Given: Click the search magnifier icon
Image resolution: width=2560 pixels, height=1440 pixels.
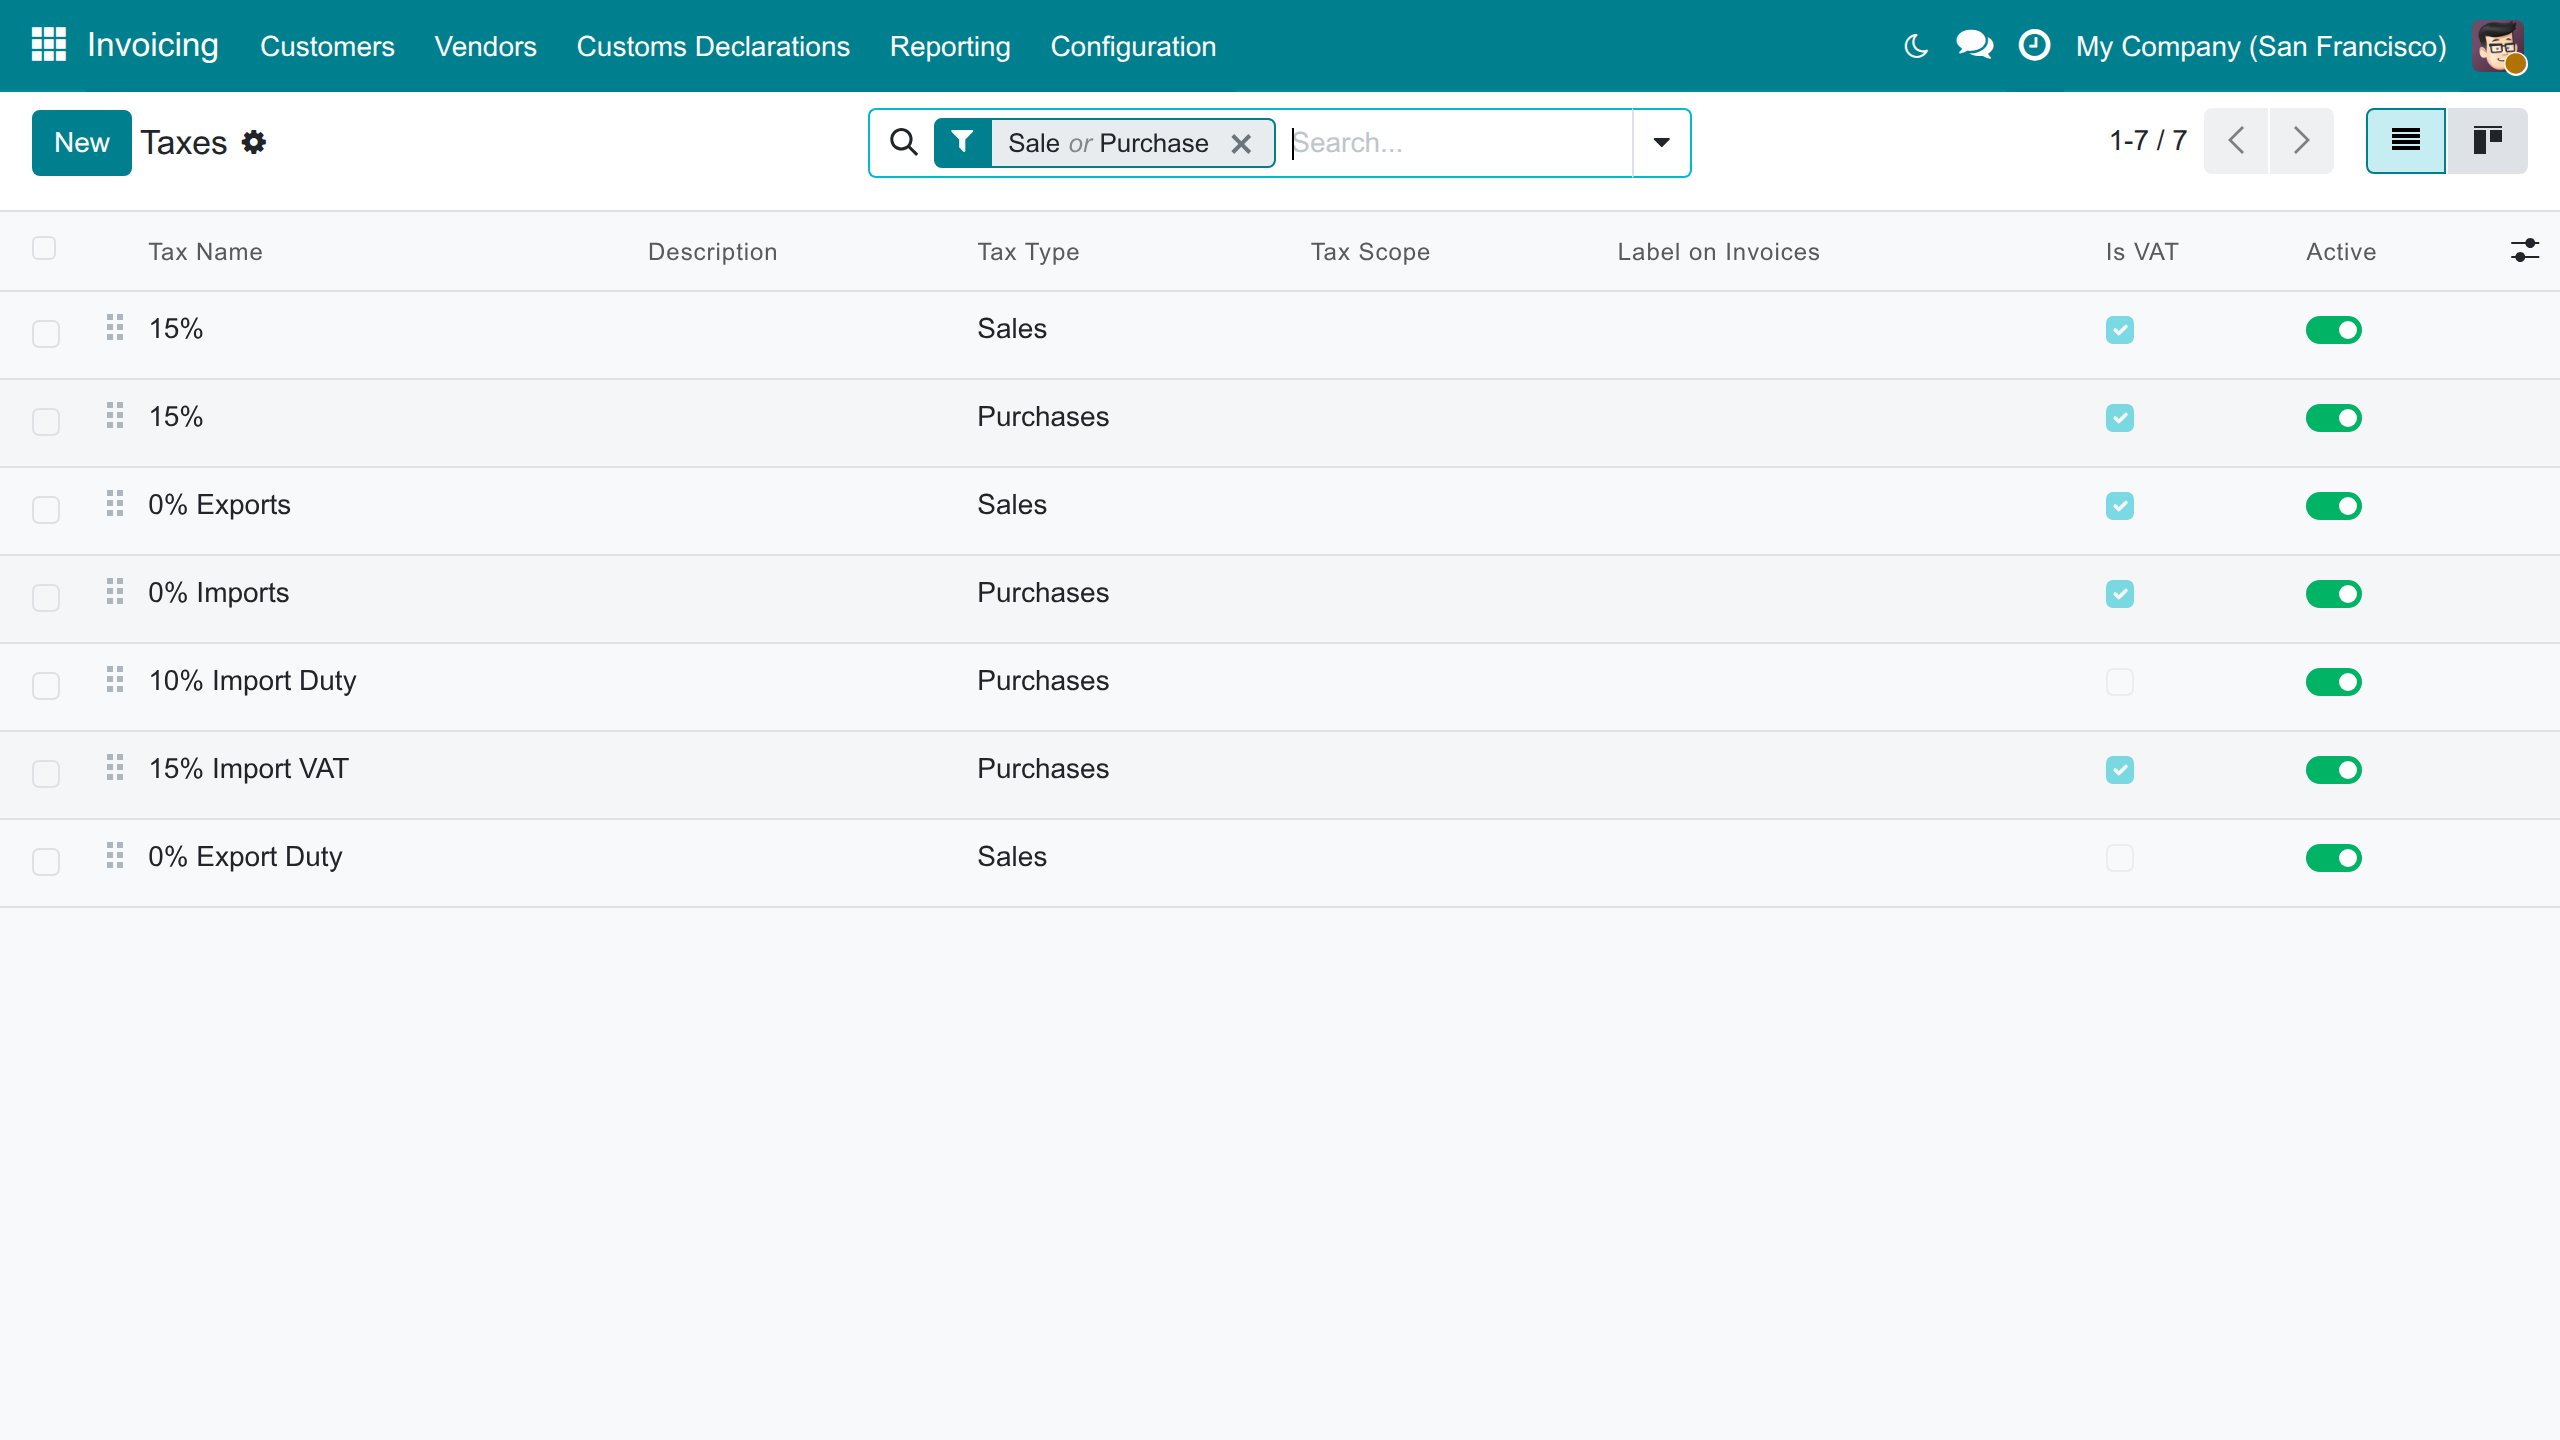Looking at the screenshot, I should [903, 142].
